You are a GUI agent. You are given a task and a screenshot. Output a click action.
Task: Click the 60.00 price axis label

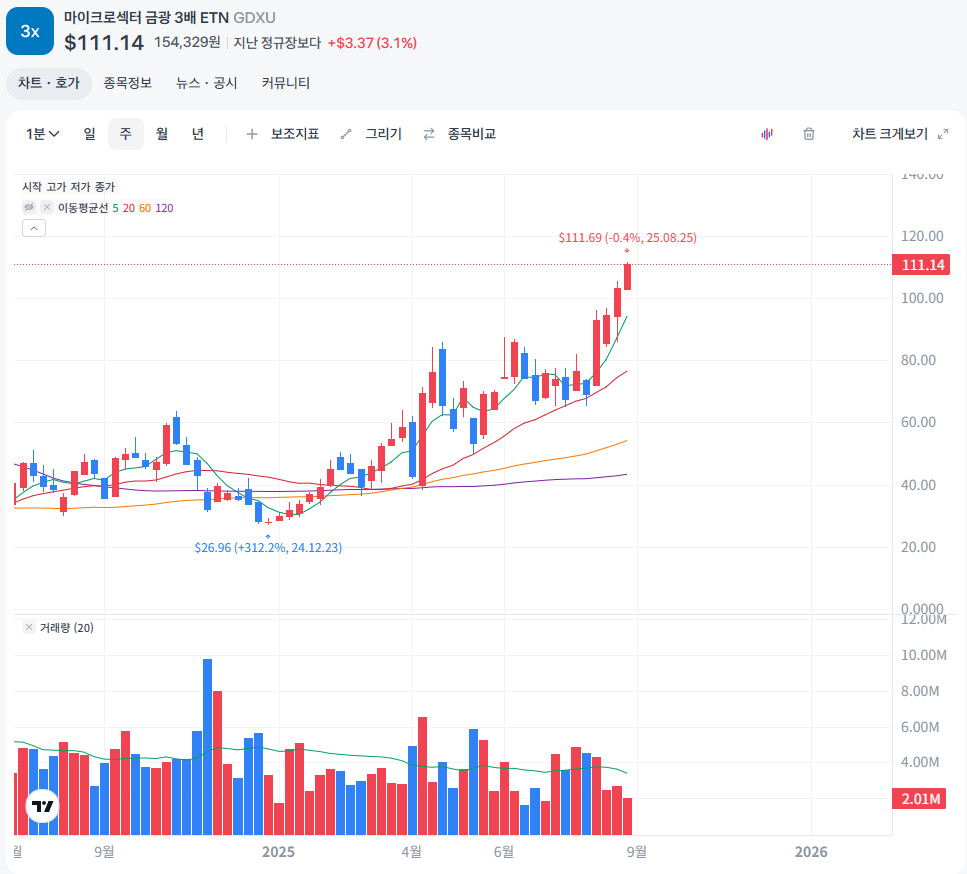[918, 423]
